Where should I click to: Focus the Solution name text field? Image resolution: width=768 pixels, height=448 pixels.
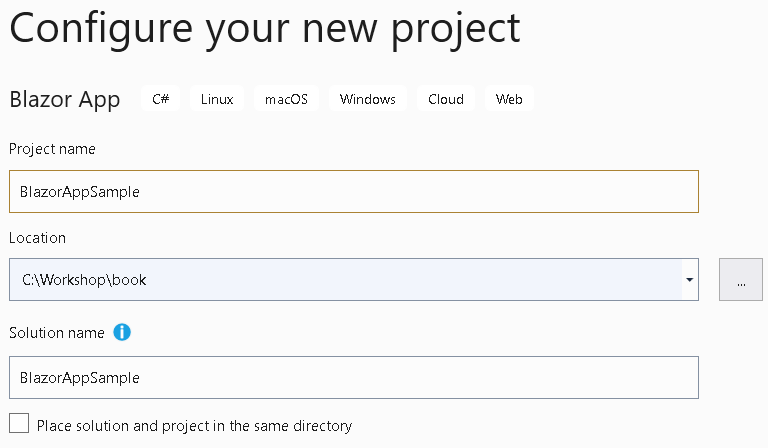[x=353, y=378]
